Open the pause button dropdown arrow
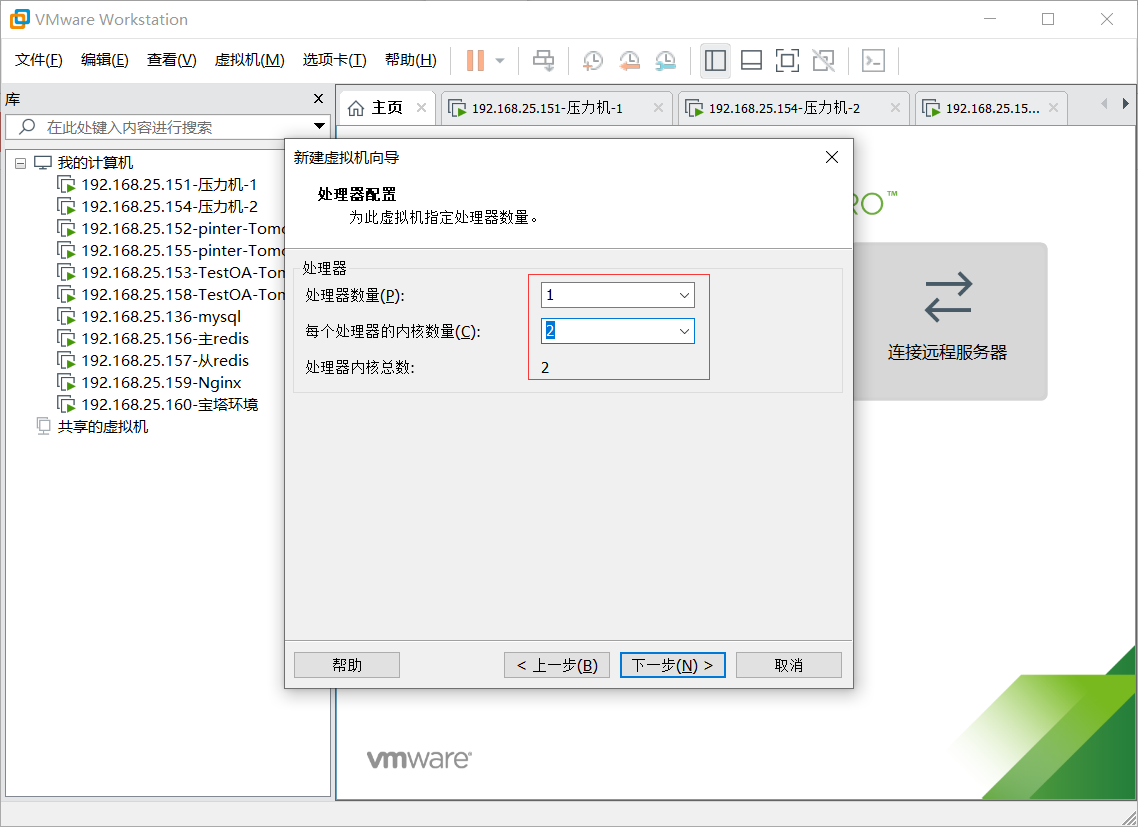Image resolution: width=1138 pixels, height=827 pixels. click(x=500, y=60)
